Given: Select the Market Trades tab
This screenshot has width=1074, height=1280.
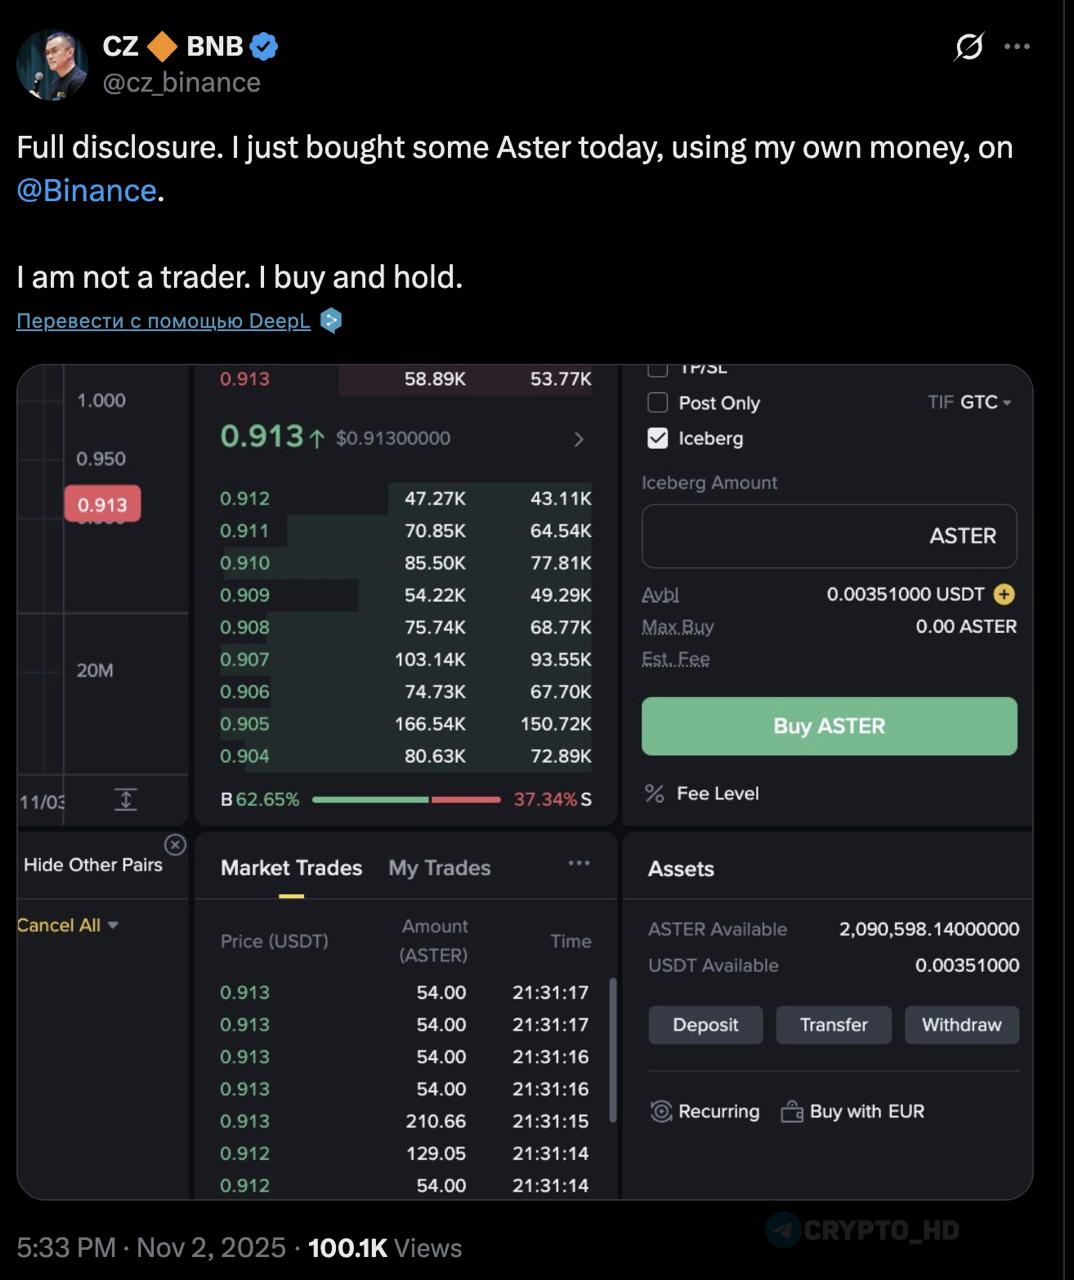Looking at the screenshot, I should (x=291, y=868).
